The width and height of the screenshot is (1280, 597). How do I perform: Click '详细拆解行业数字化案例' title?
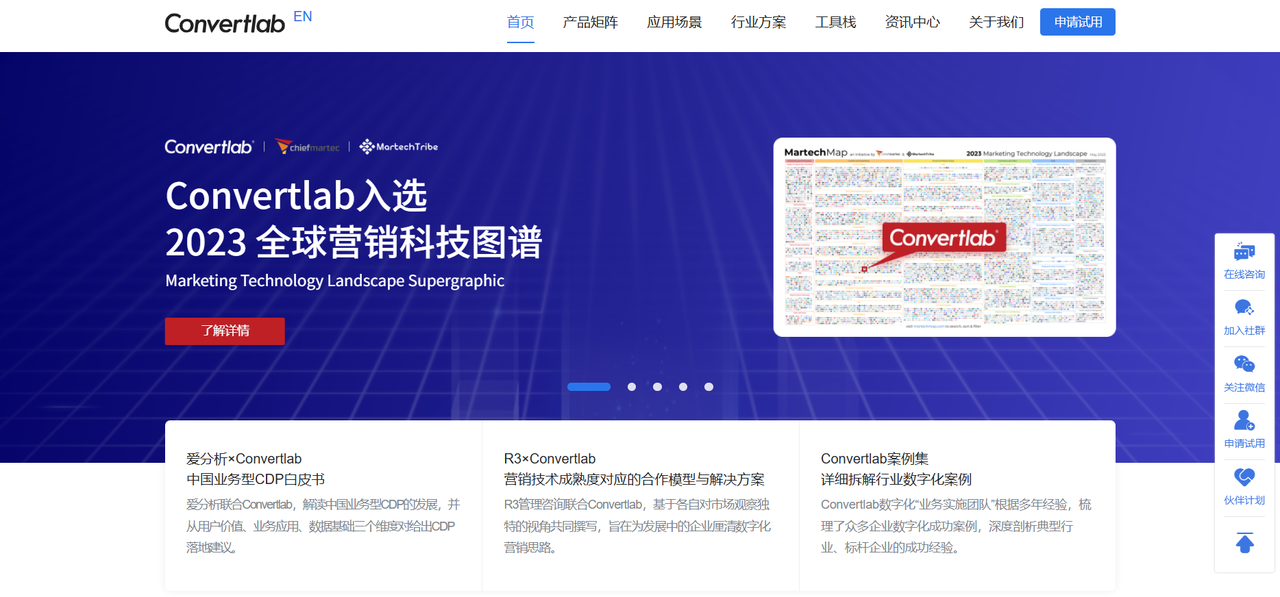click(x=896, y=479)
